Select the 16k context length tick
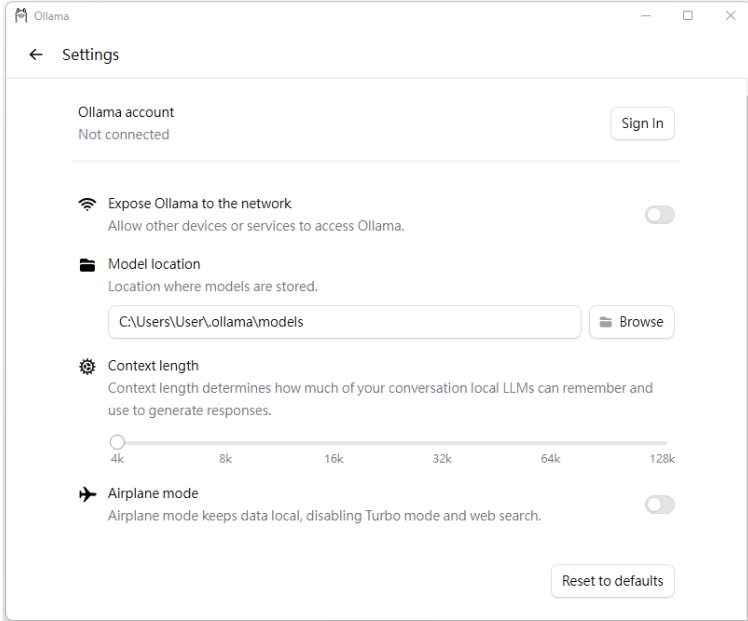This screenshot has width=748, height=621. [334, 442]
